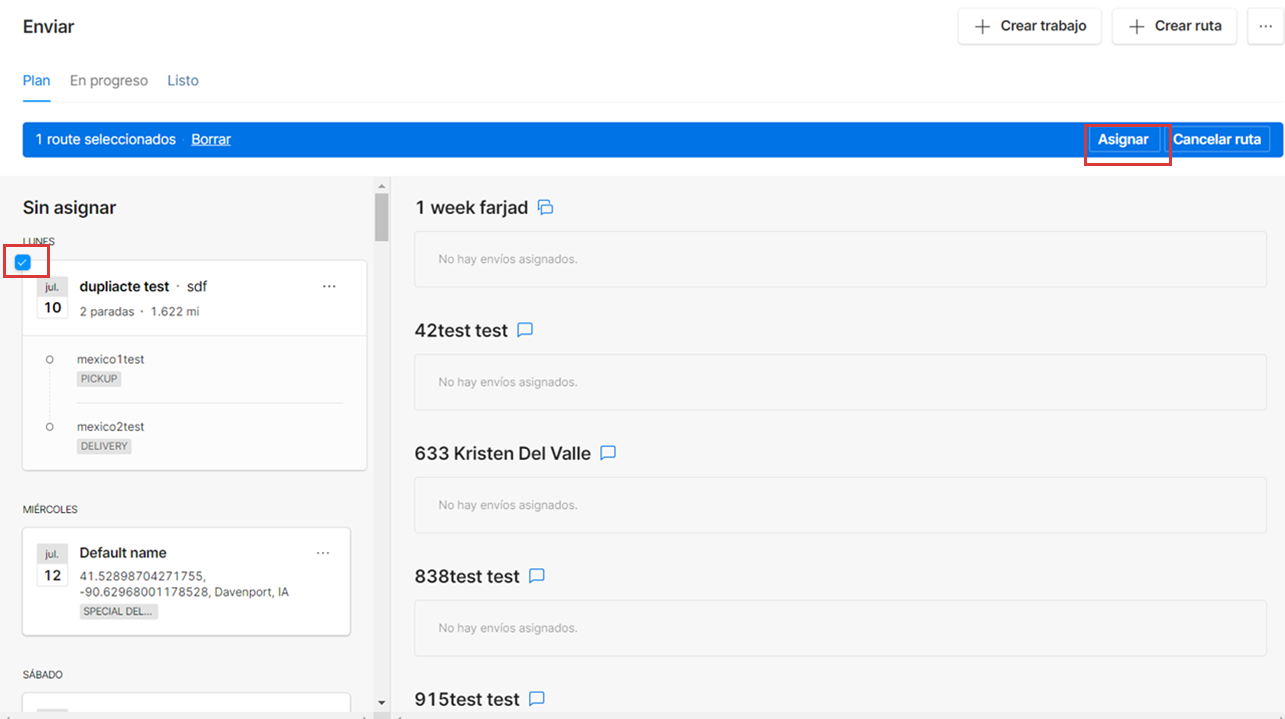The height and width of the screenshot is (719, 1285).
Task: Click chat icon next to 838test test
Action: pos(537,576)
